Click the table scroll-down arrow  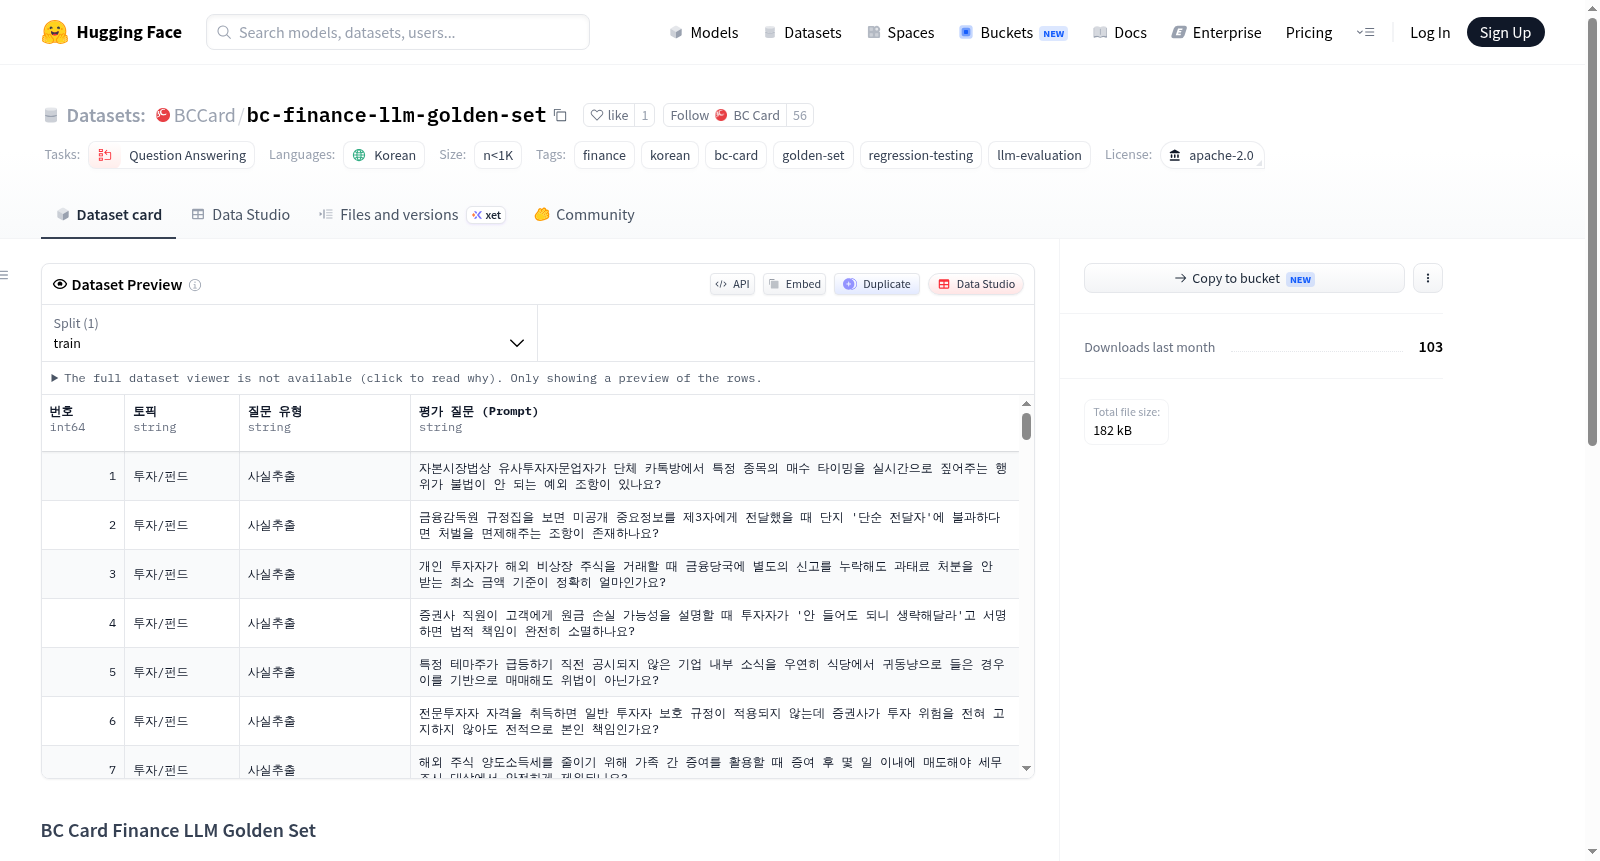pyautogui.click(x=1026, y=769)
